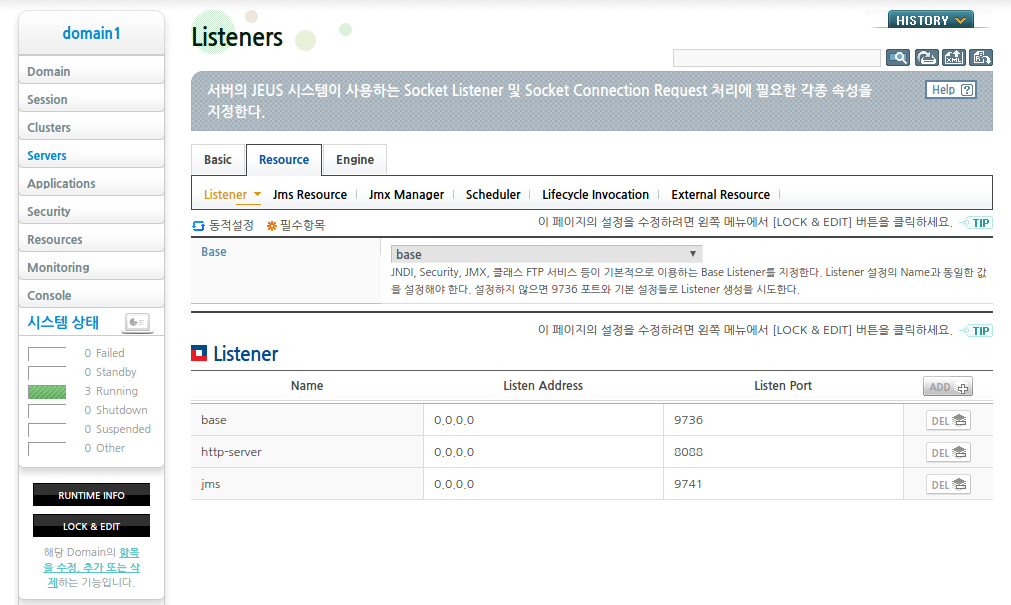Click the ADD listener button
The width and height of the screenshot is (1011, 605).
click(x=947, y=387)
